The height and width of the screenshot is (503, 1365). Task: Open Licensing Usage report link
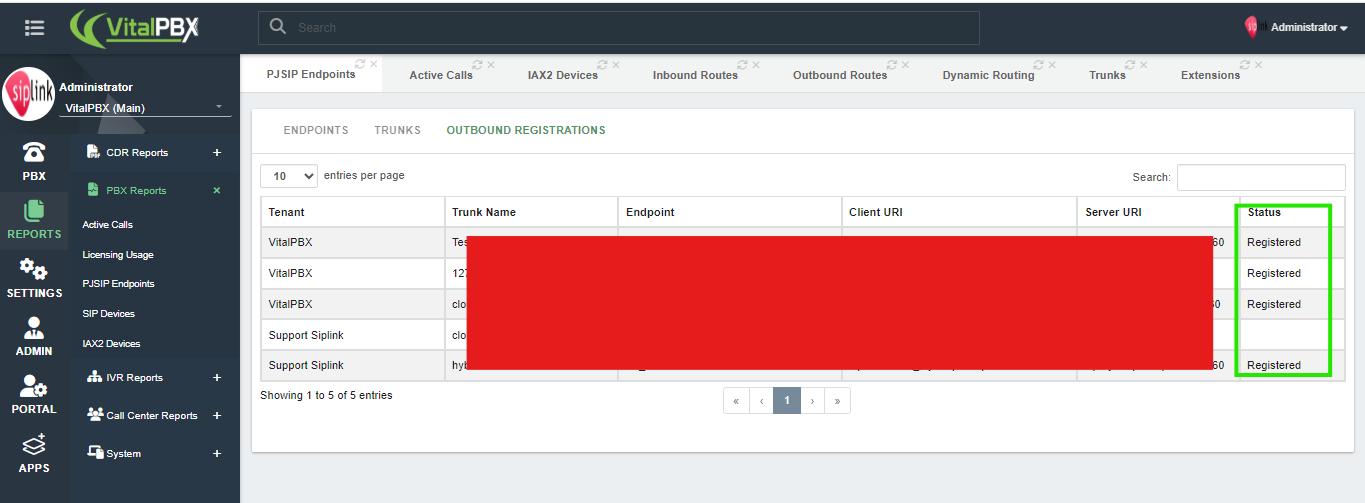tap(118, 255)
